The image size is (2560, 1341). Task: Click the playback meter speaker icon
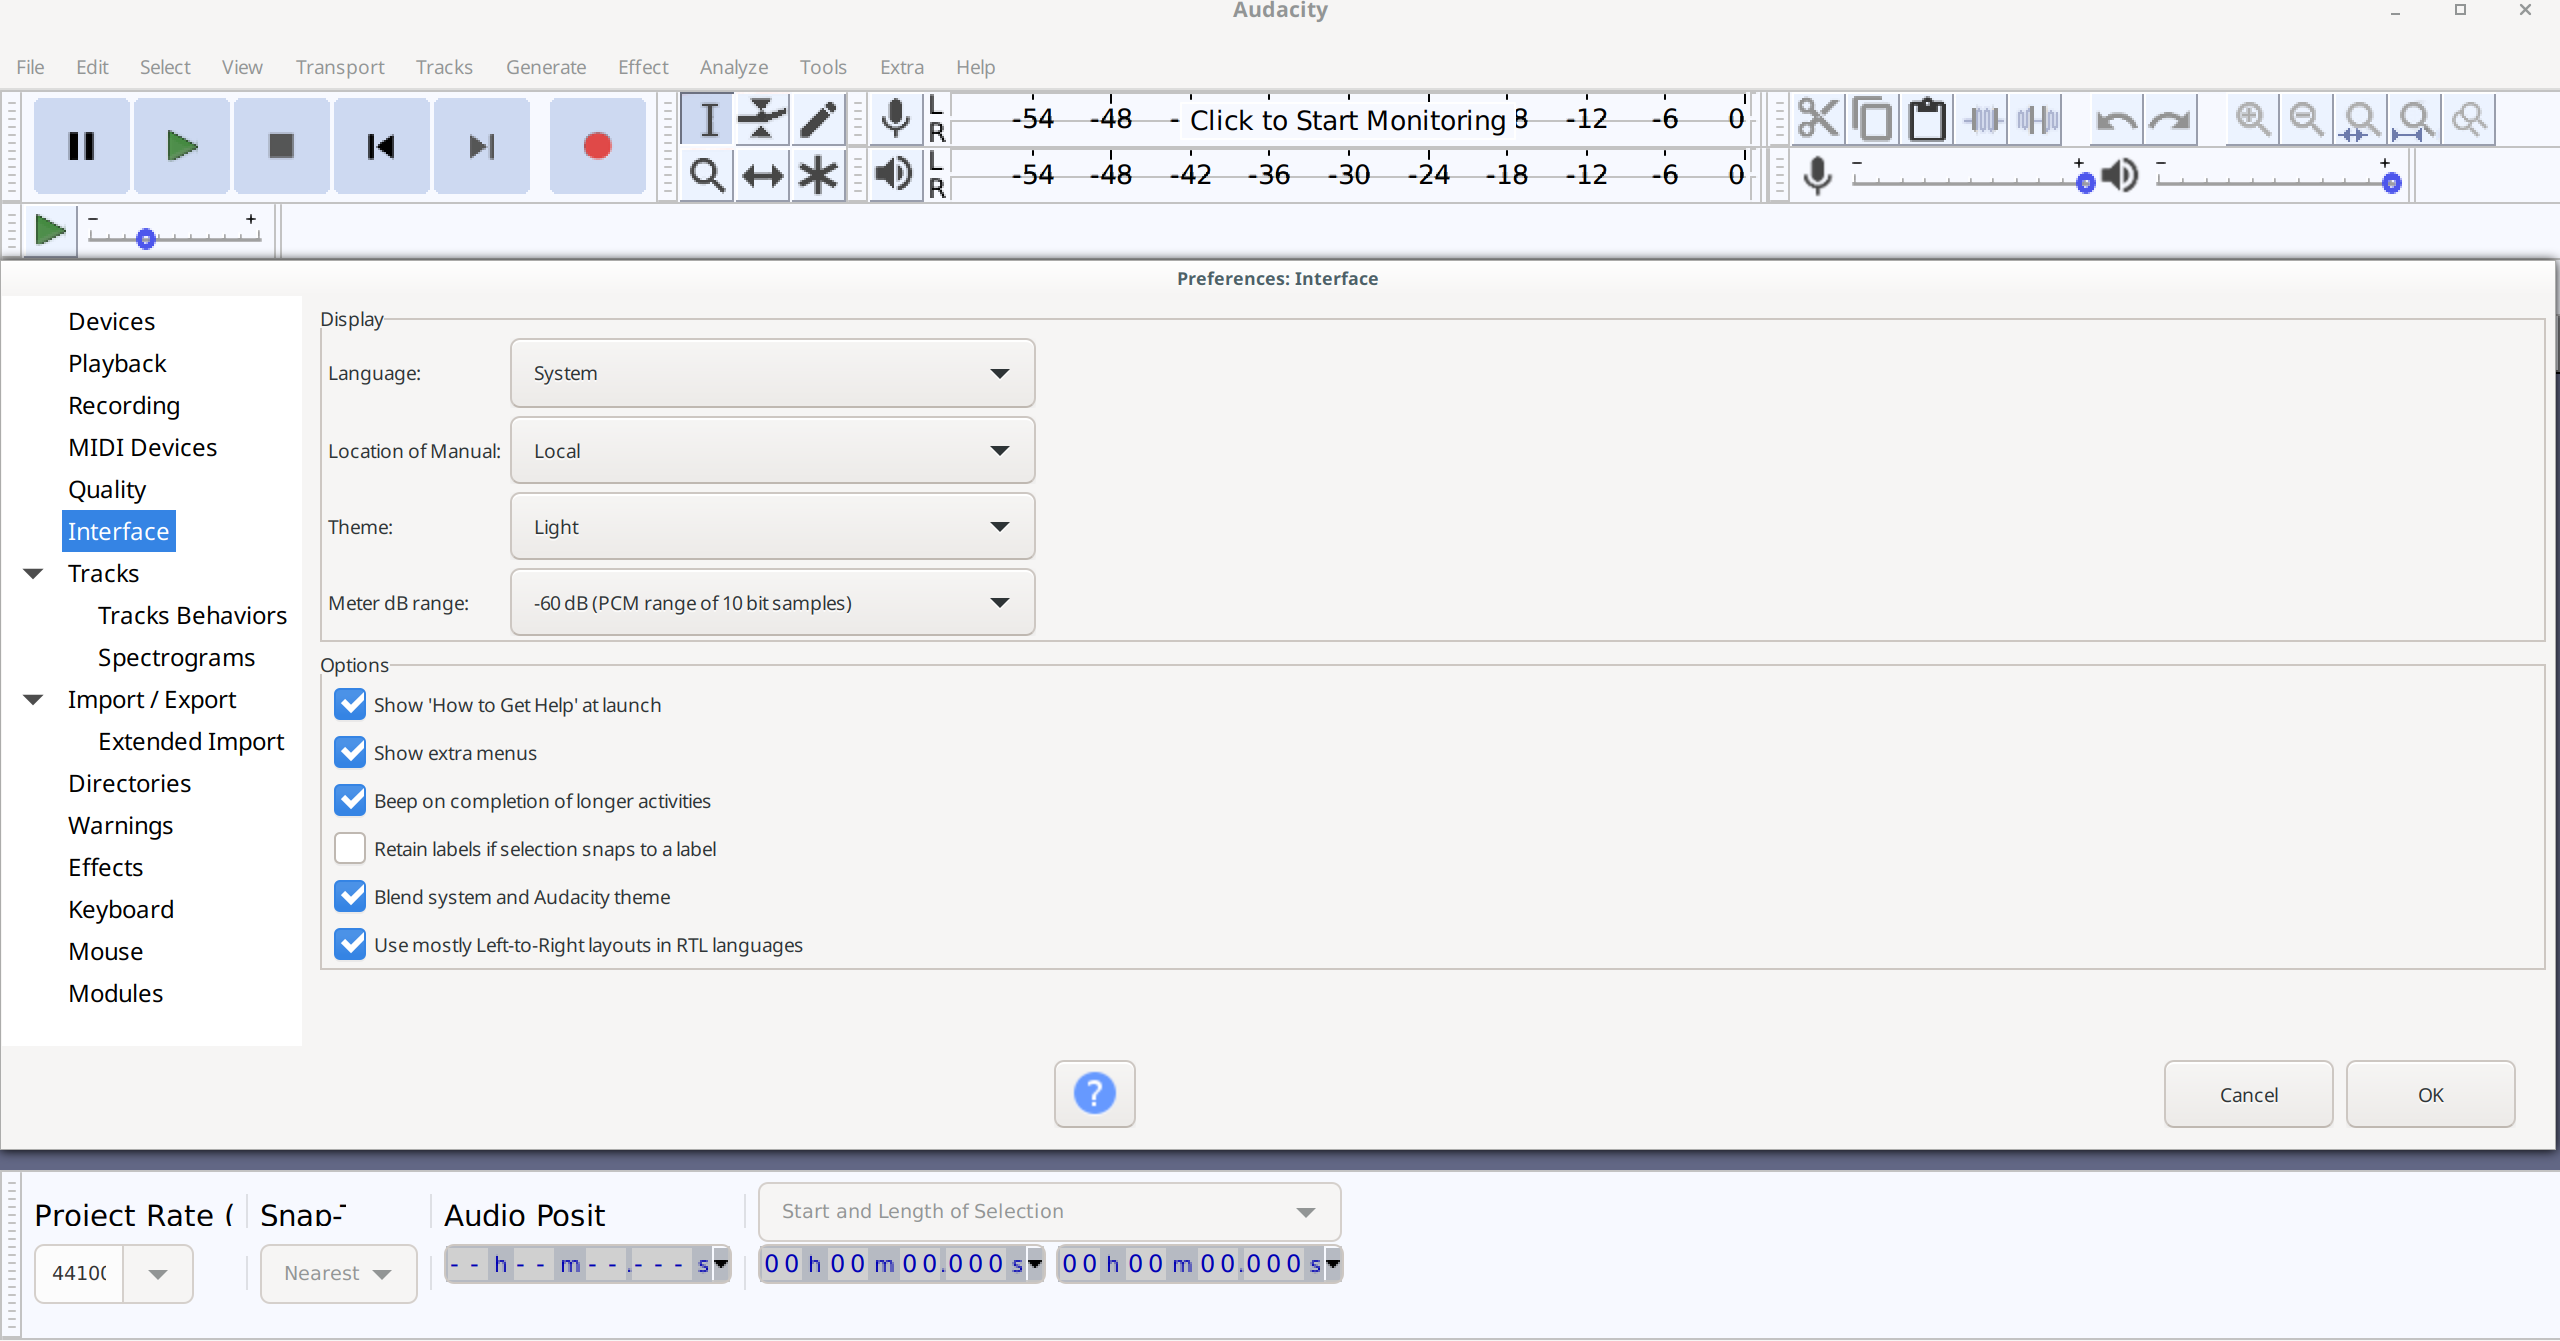pyautogui.click(x=895, y=175)
